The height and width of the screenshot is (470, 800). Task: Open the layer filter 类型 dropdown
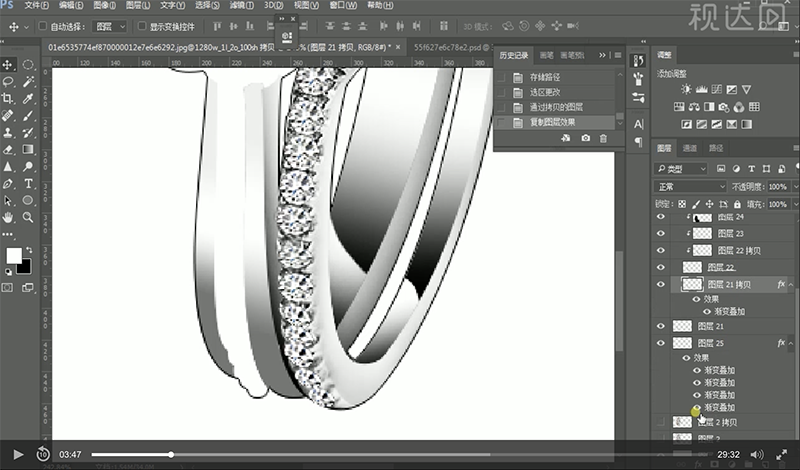click(x=681, y=169)
